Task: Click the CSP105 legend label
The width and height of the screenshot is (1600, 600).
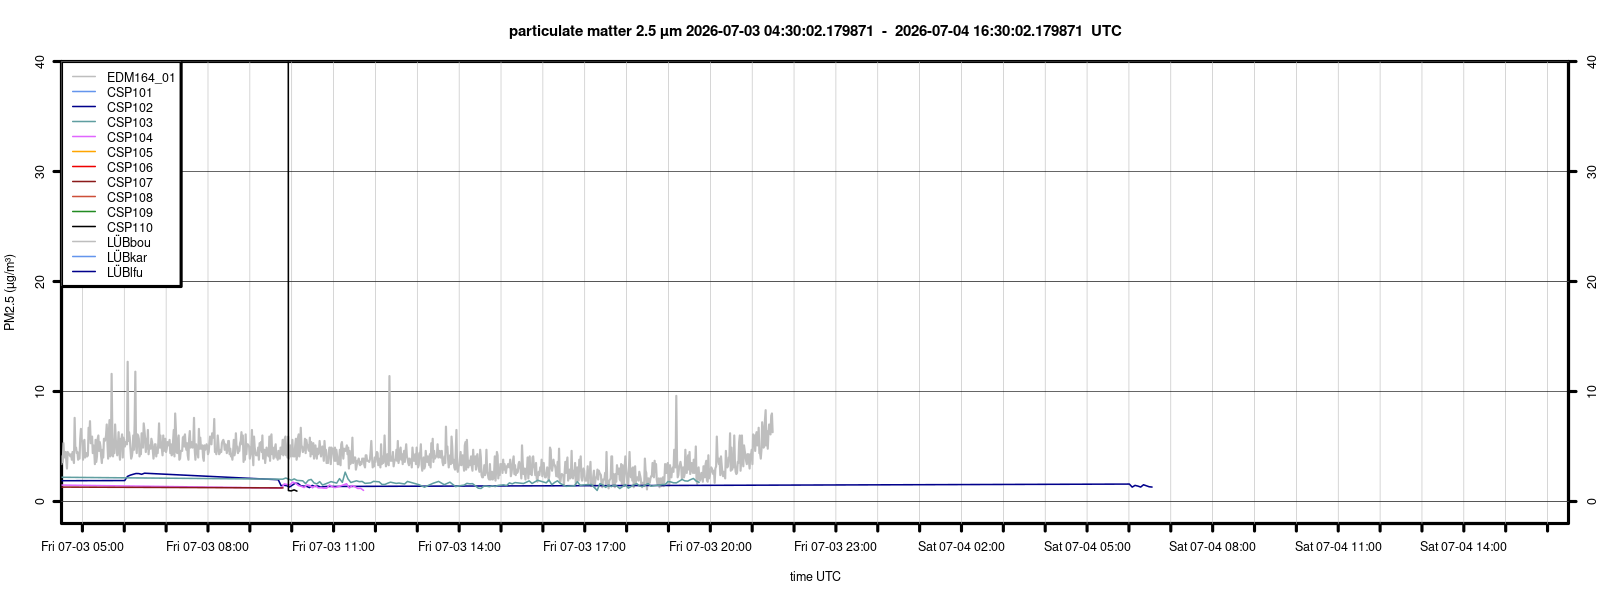Action: click(130, 152)
